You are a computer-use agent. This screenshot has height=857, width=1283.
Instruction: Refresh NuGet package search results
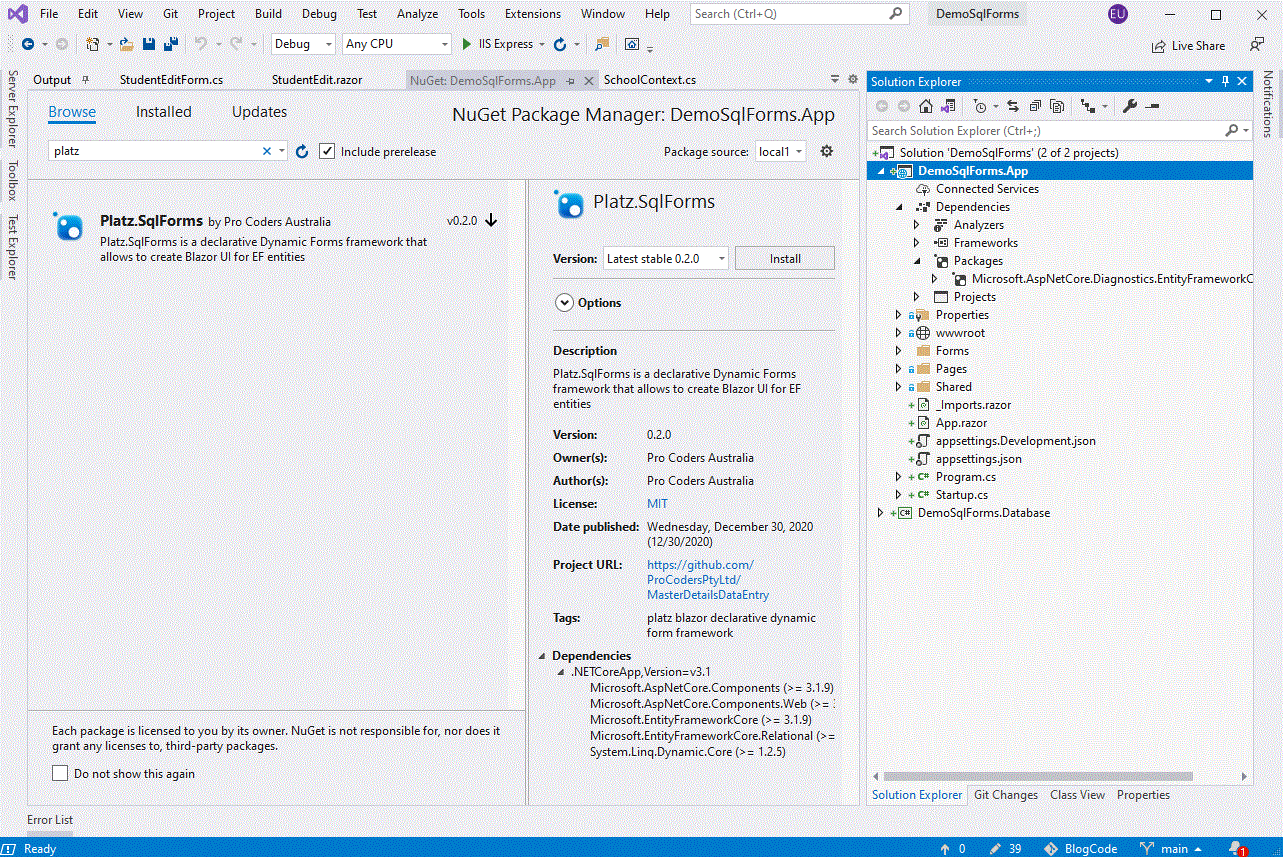tap(302, 151)
